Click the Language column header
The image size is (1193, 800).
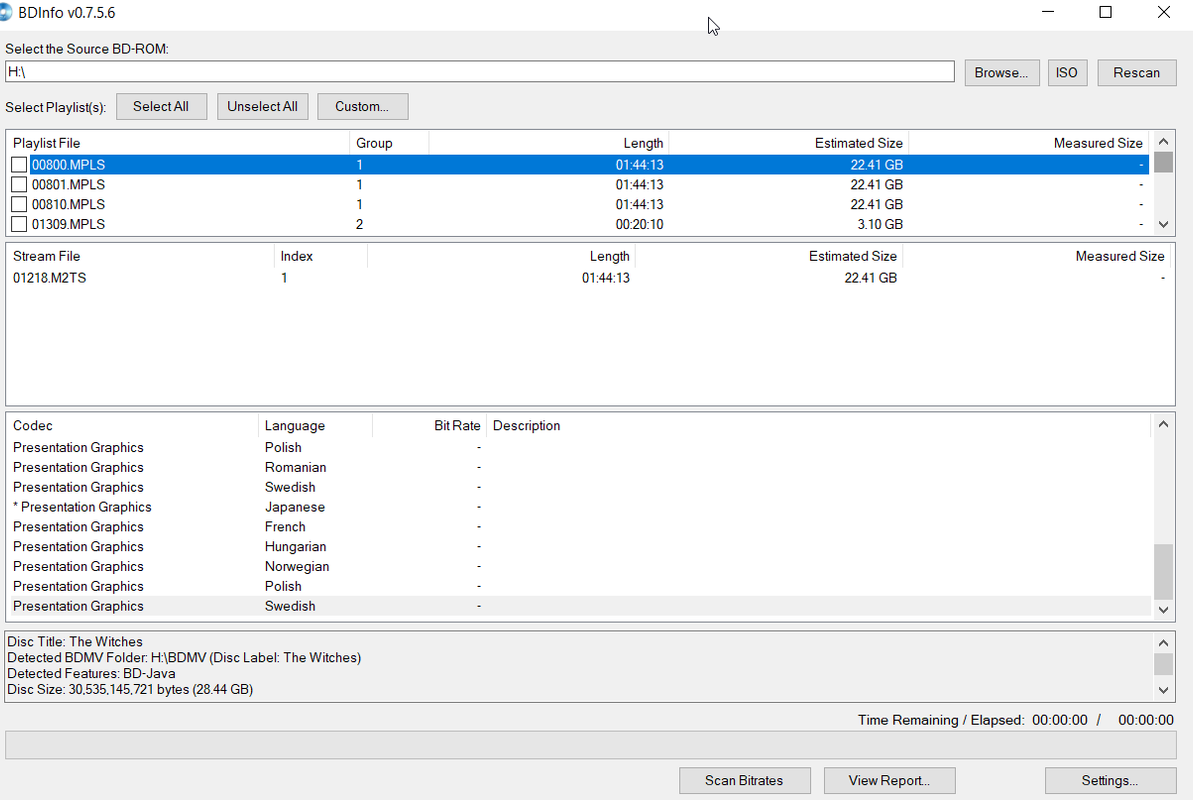click(x=315, y=425)
